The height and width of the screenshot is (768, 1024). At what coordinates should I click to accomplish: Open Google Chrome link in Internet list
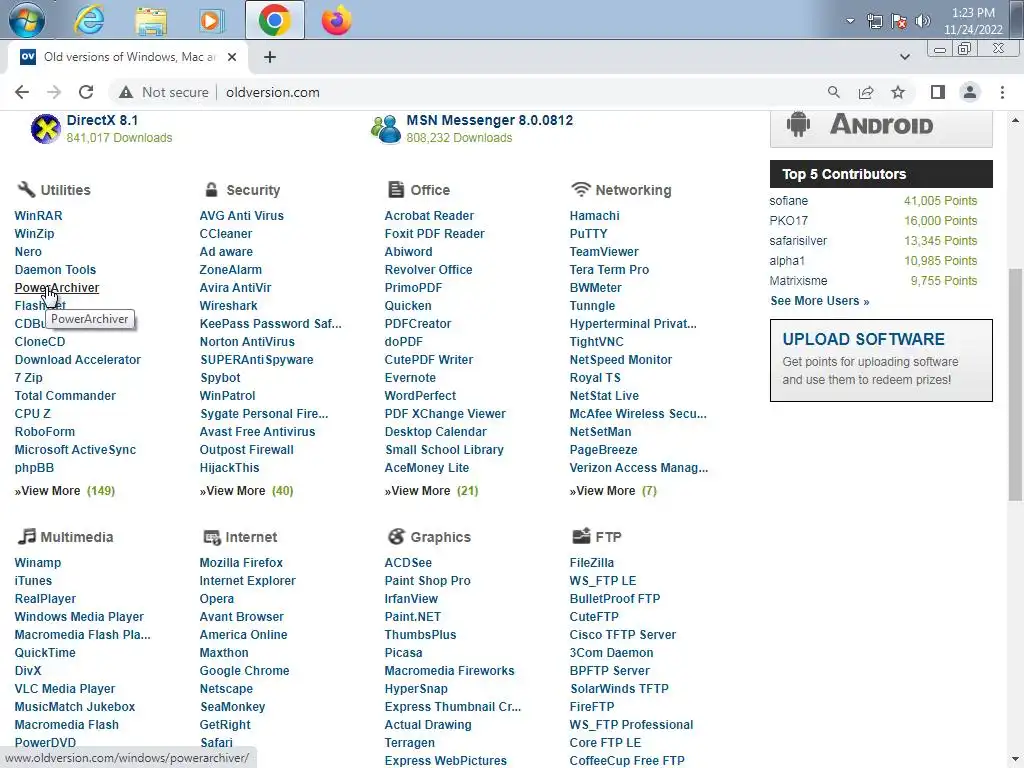[x=244, y=671]
